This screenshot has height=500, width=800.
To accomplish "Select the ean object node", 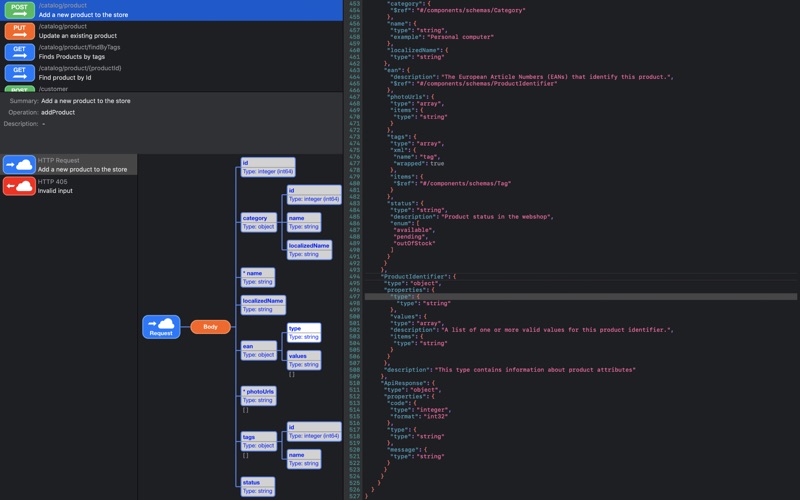I will [259, 351].
